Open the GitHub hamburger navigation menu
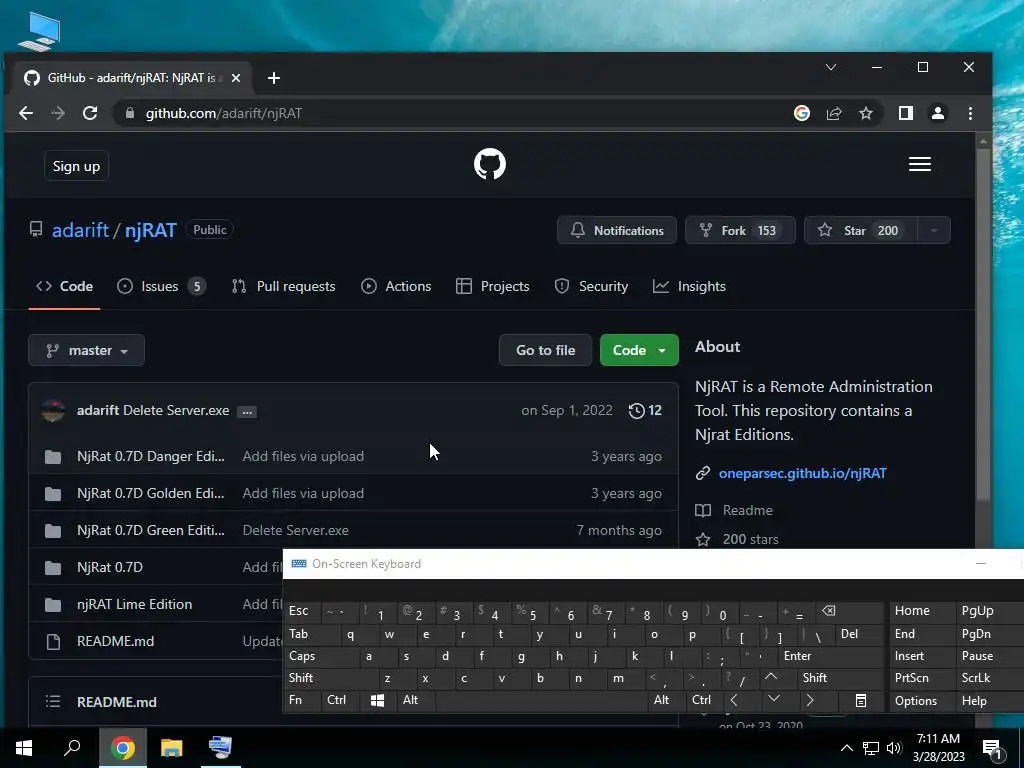 coord(920,164)
